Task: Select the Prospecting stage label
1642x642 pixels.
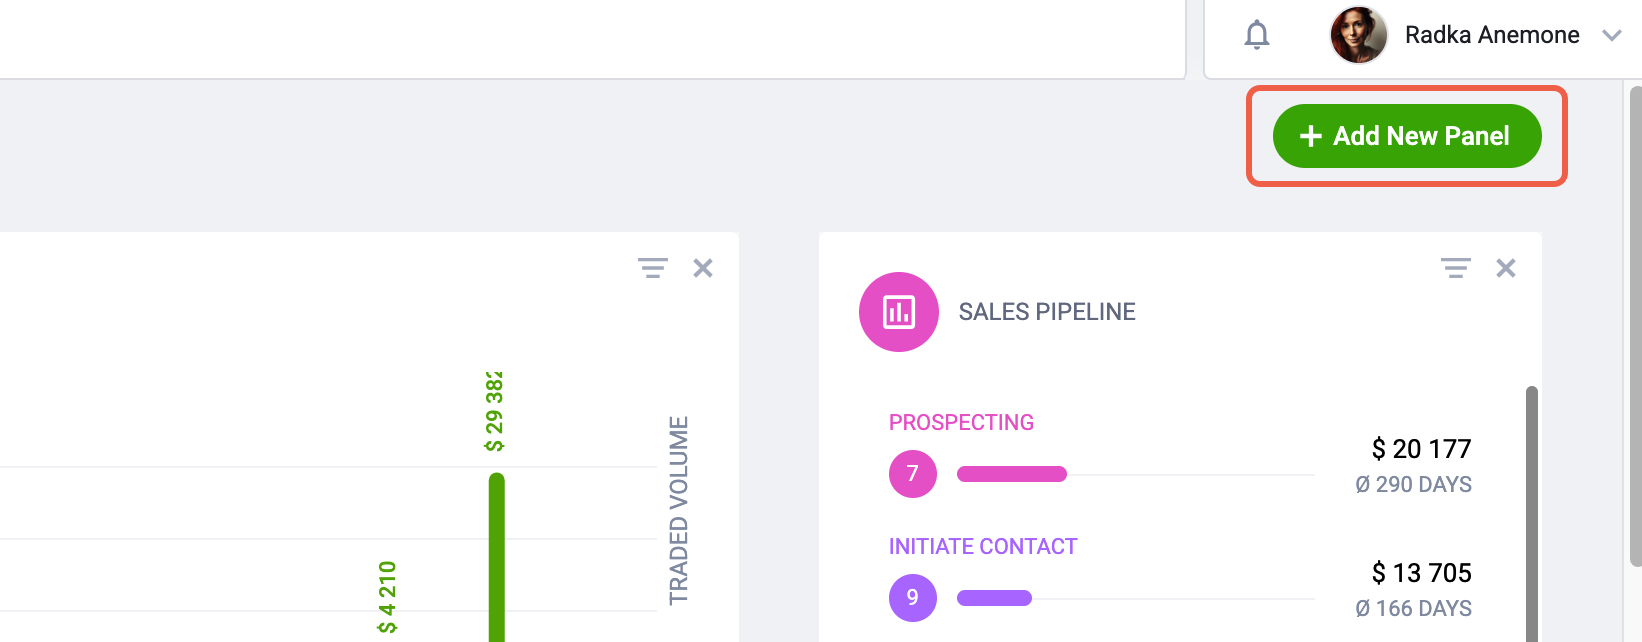Action: [x=961, y=423]
